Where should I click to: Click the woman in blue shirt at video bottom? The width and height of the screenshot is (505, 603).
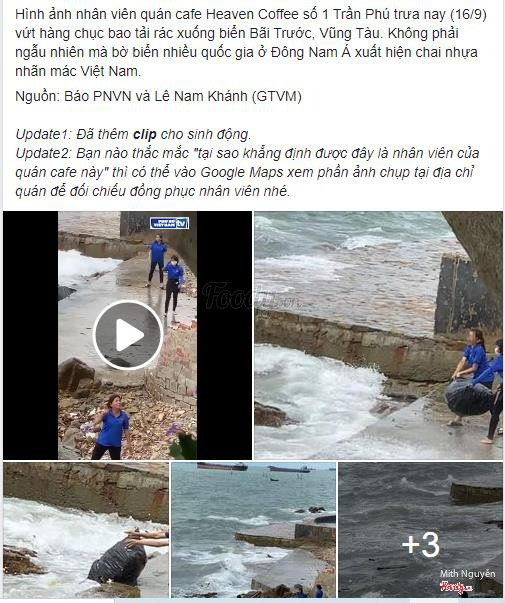click(x=111, y=428)
